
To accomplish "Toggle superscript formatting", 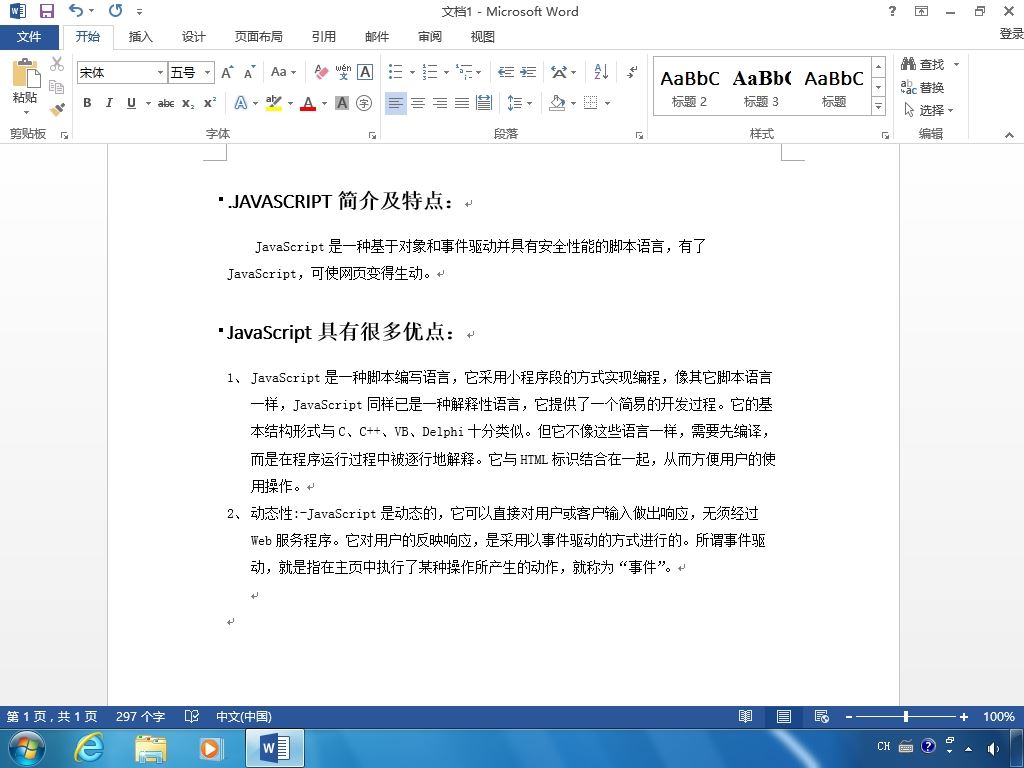I will [210, 103].
